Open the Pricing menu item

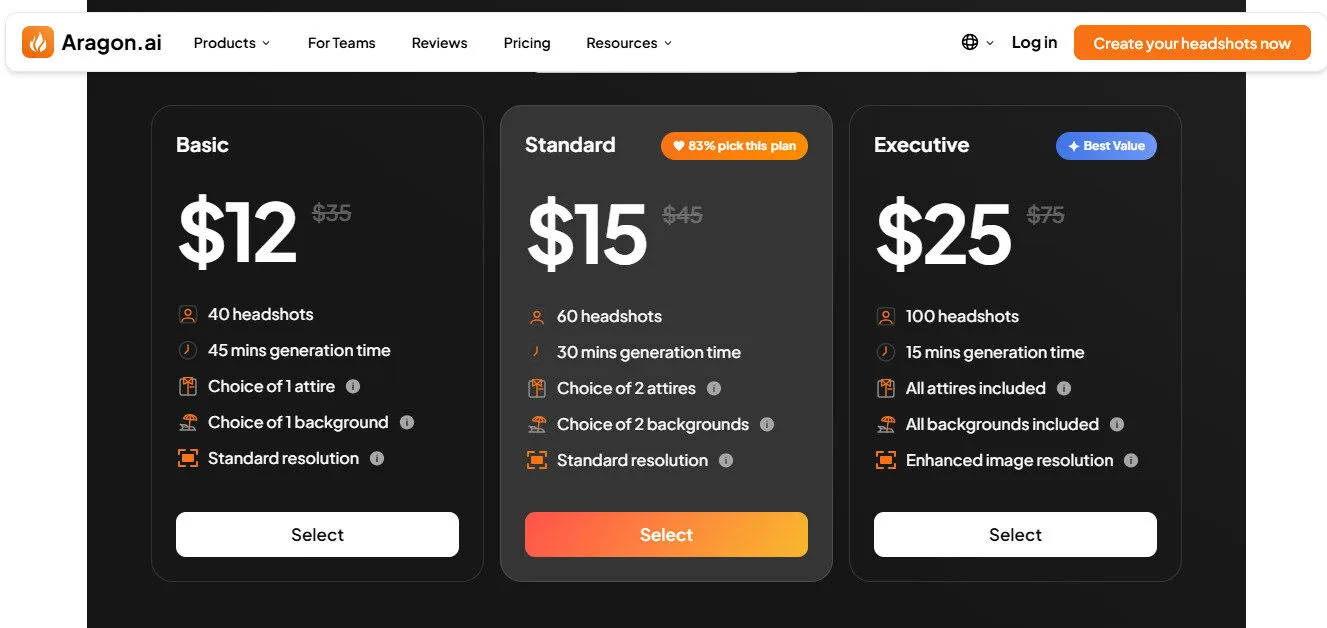click(x=527, y=43)
